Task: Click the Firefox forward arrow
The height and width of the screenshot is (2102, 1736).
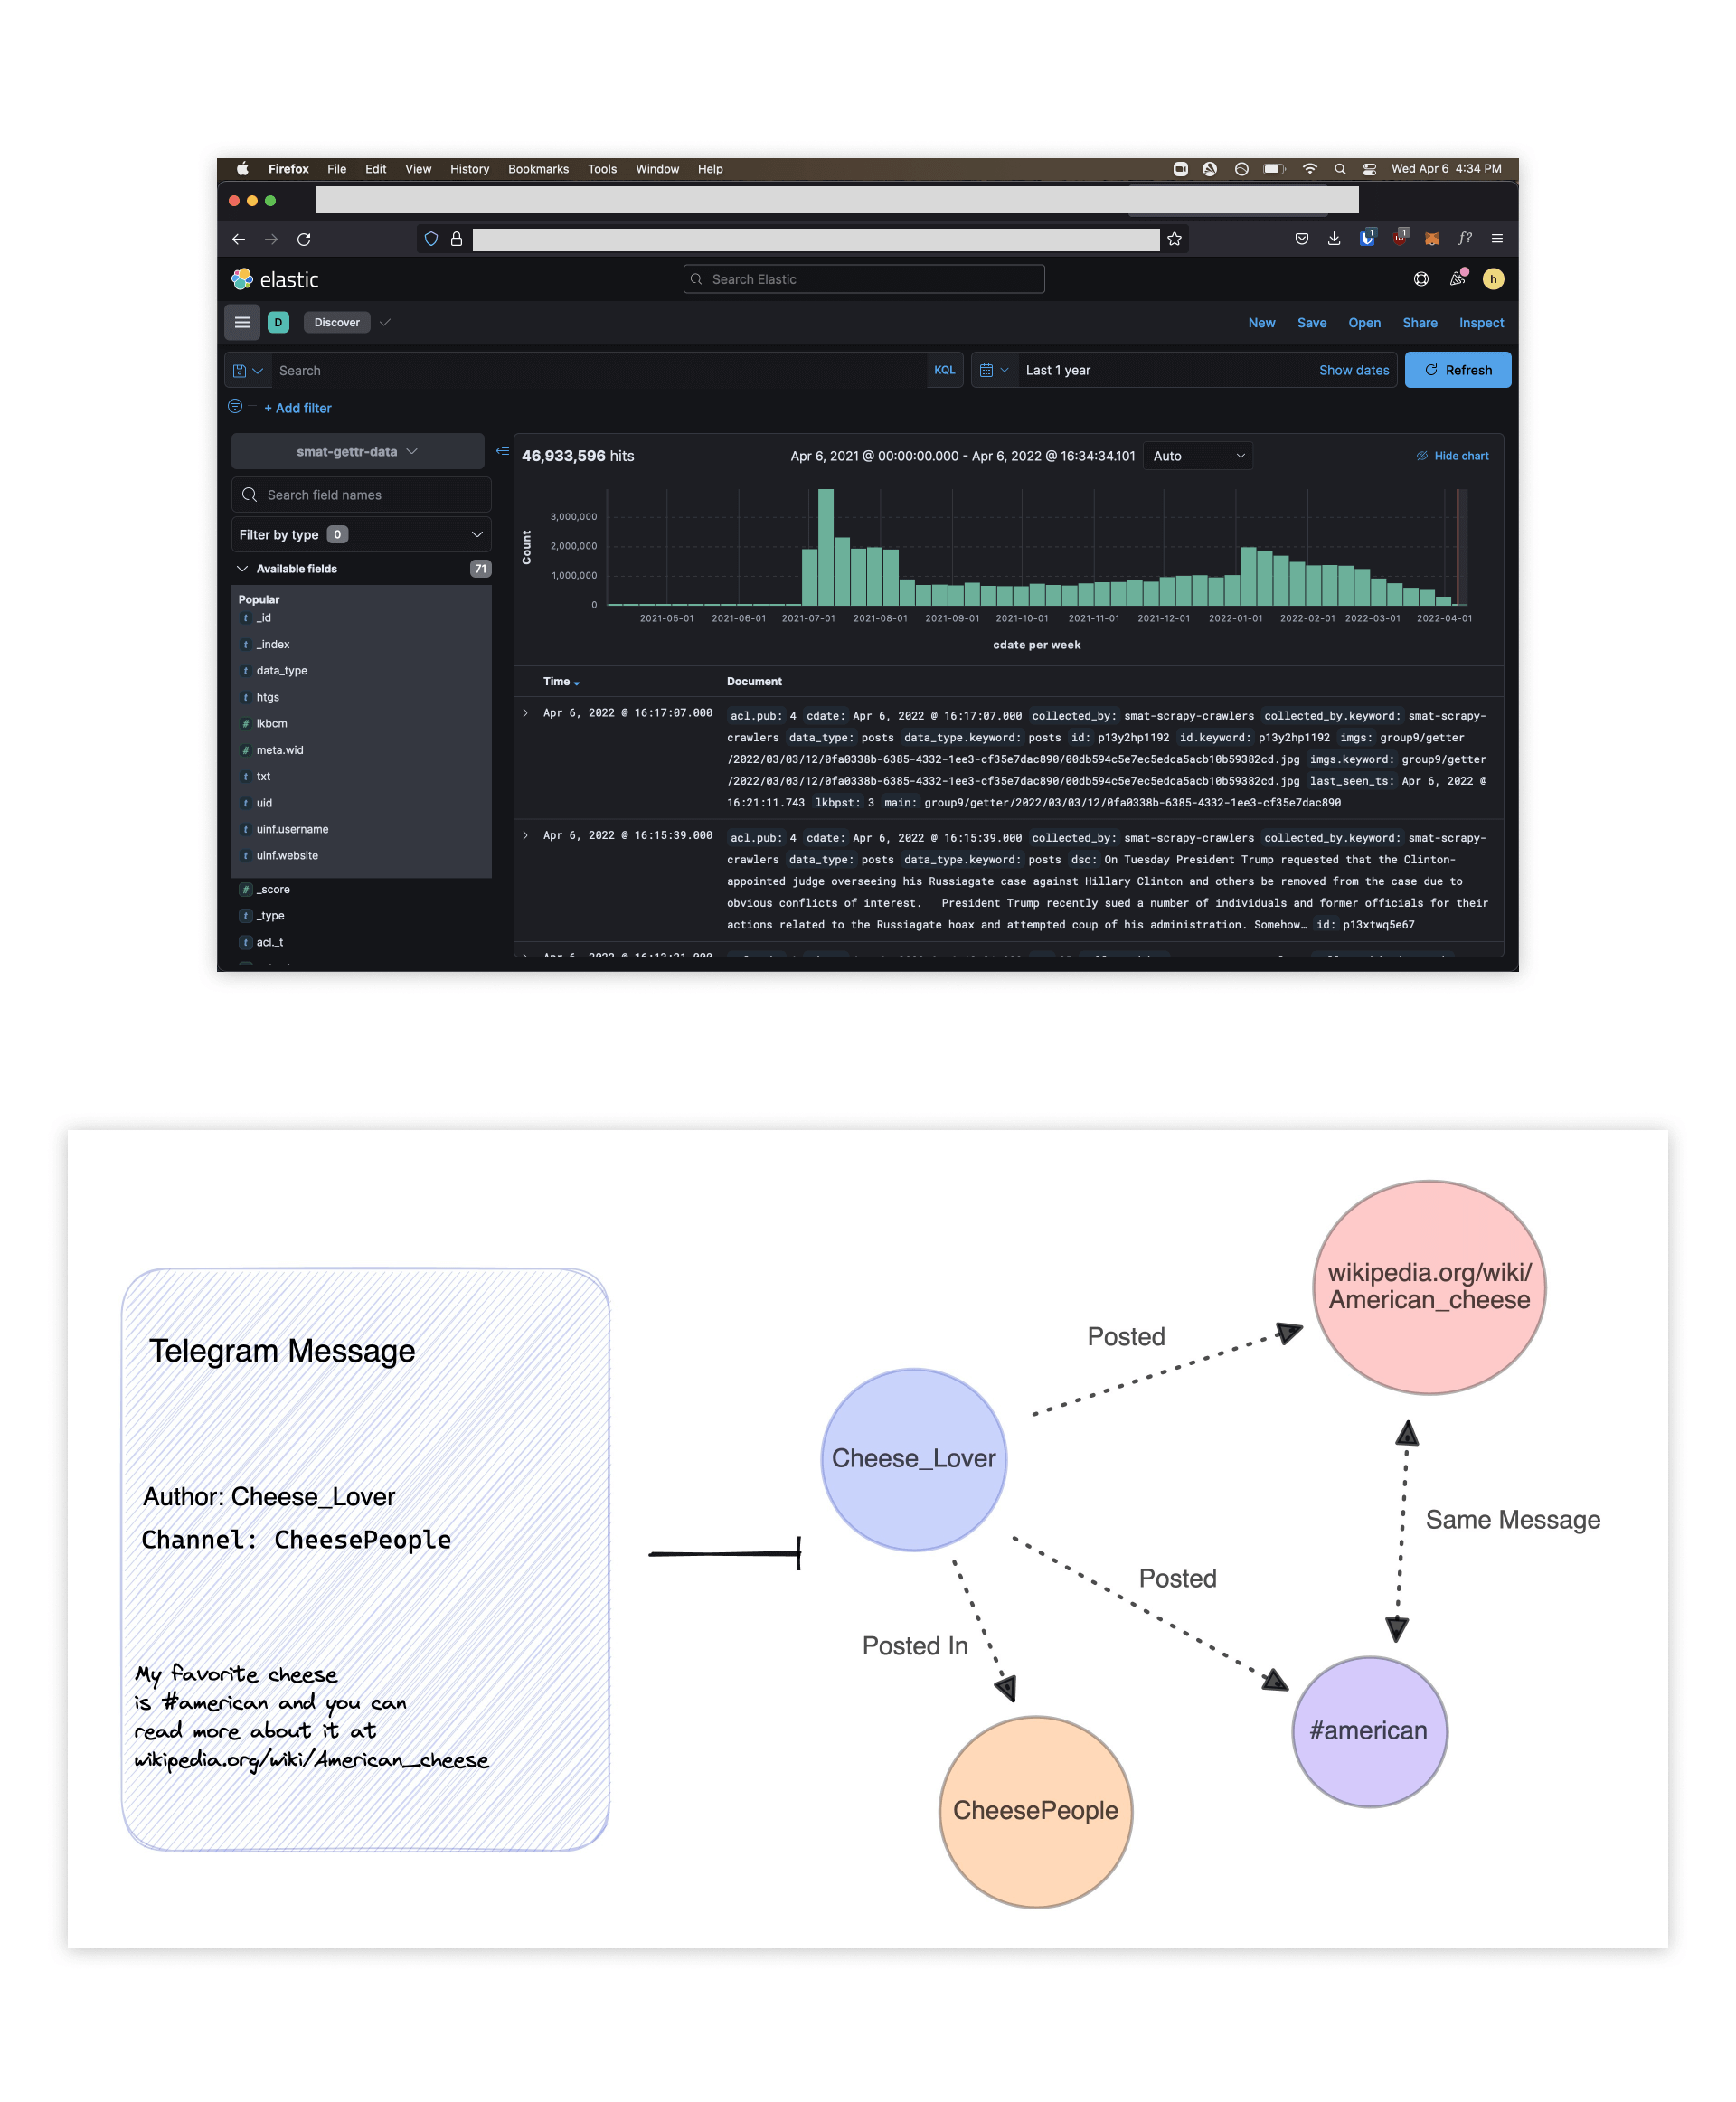Action: [271, 239]
